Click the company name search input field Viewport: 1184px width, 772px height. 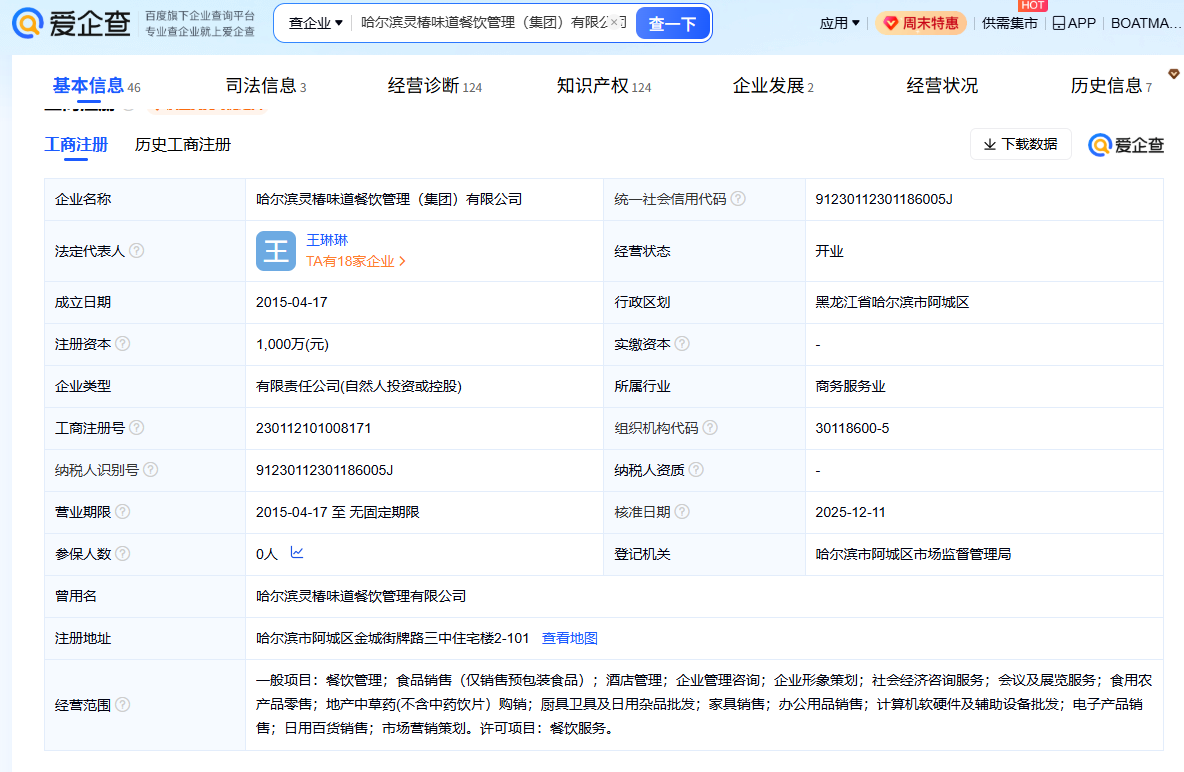482,22
